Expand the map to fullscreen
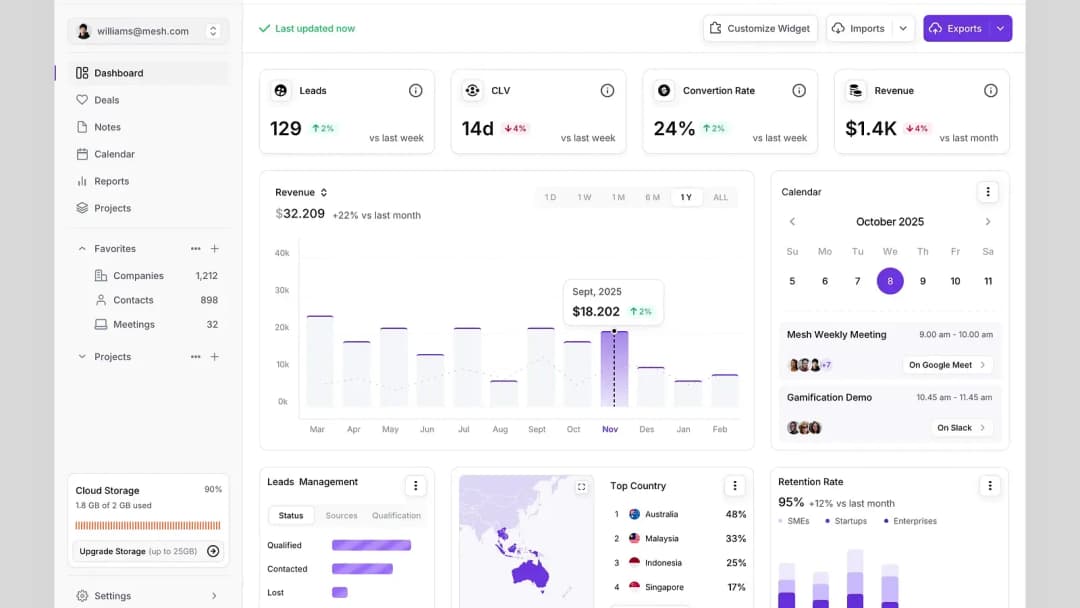This screenshot has height=608, width=1080. coord(581,487)
